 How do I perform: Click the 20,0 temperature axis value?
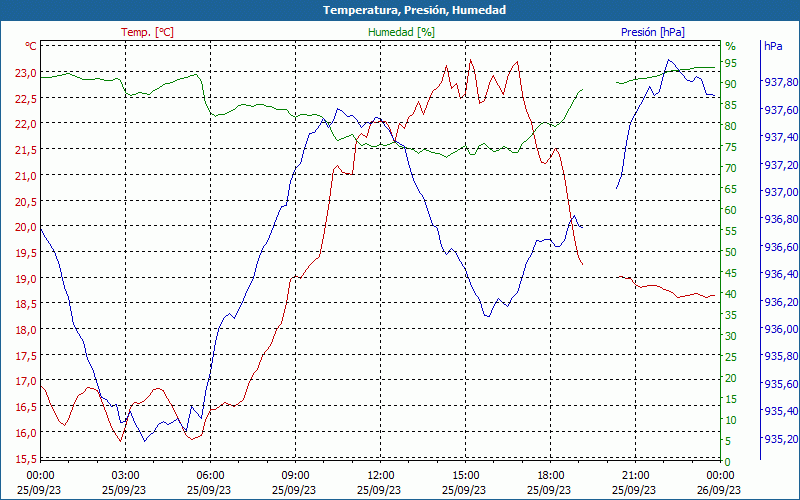pos(26,227)
